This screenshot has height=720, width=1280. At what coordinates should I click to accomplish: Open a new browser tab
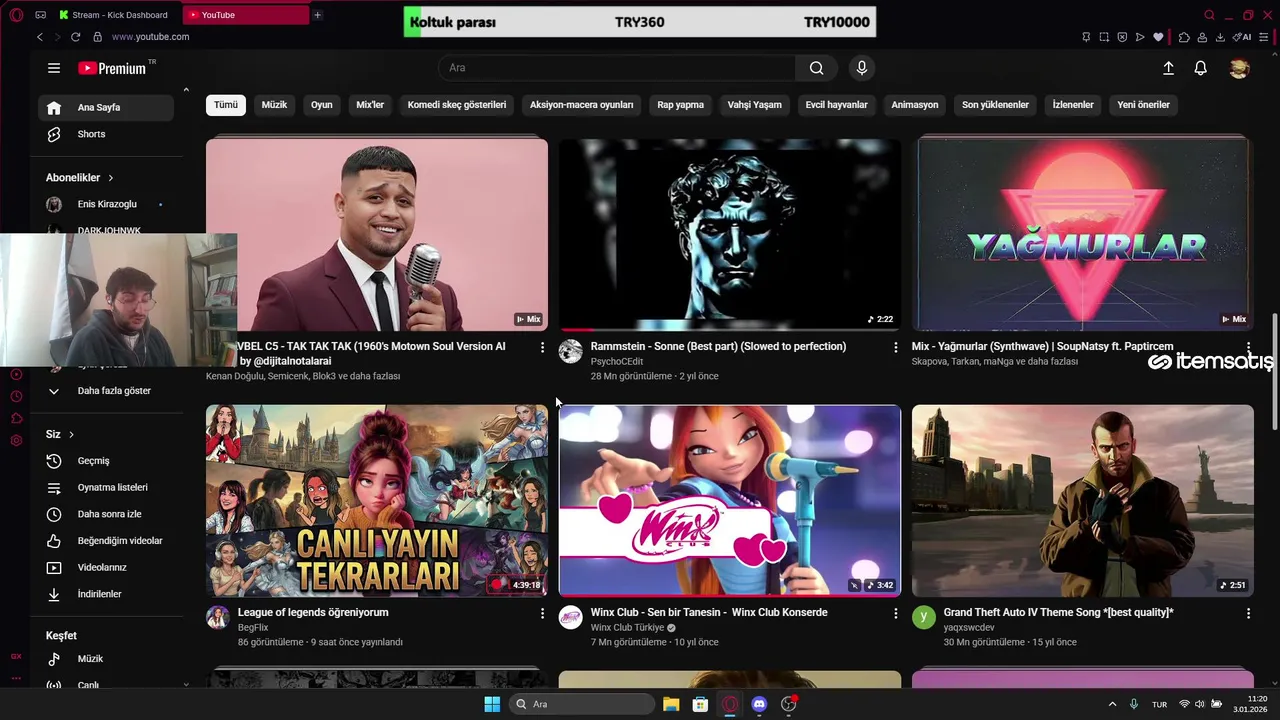point(317,15)
